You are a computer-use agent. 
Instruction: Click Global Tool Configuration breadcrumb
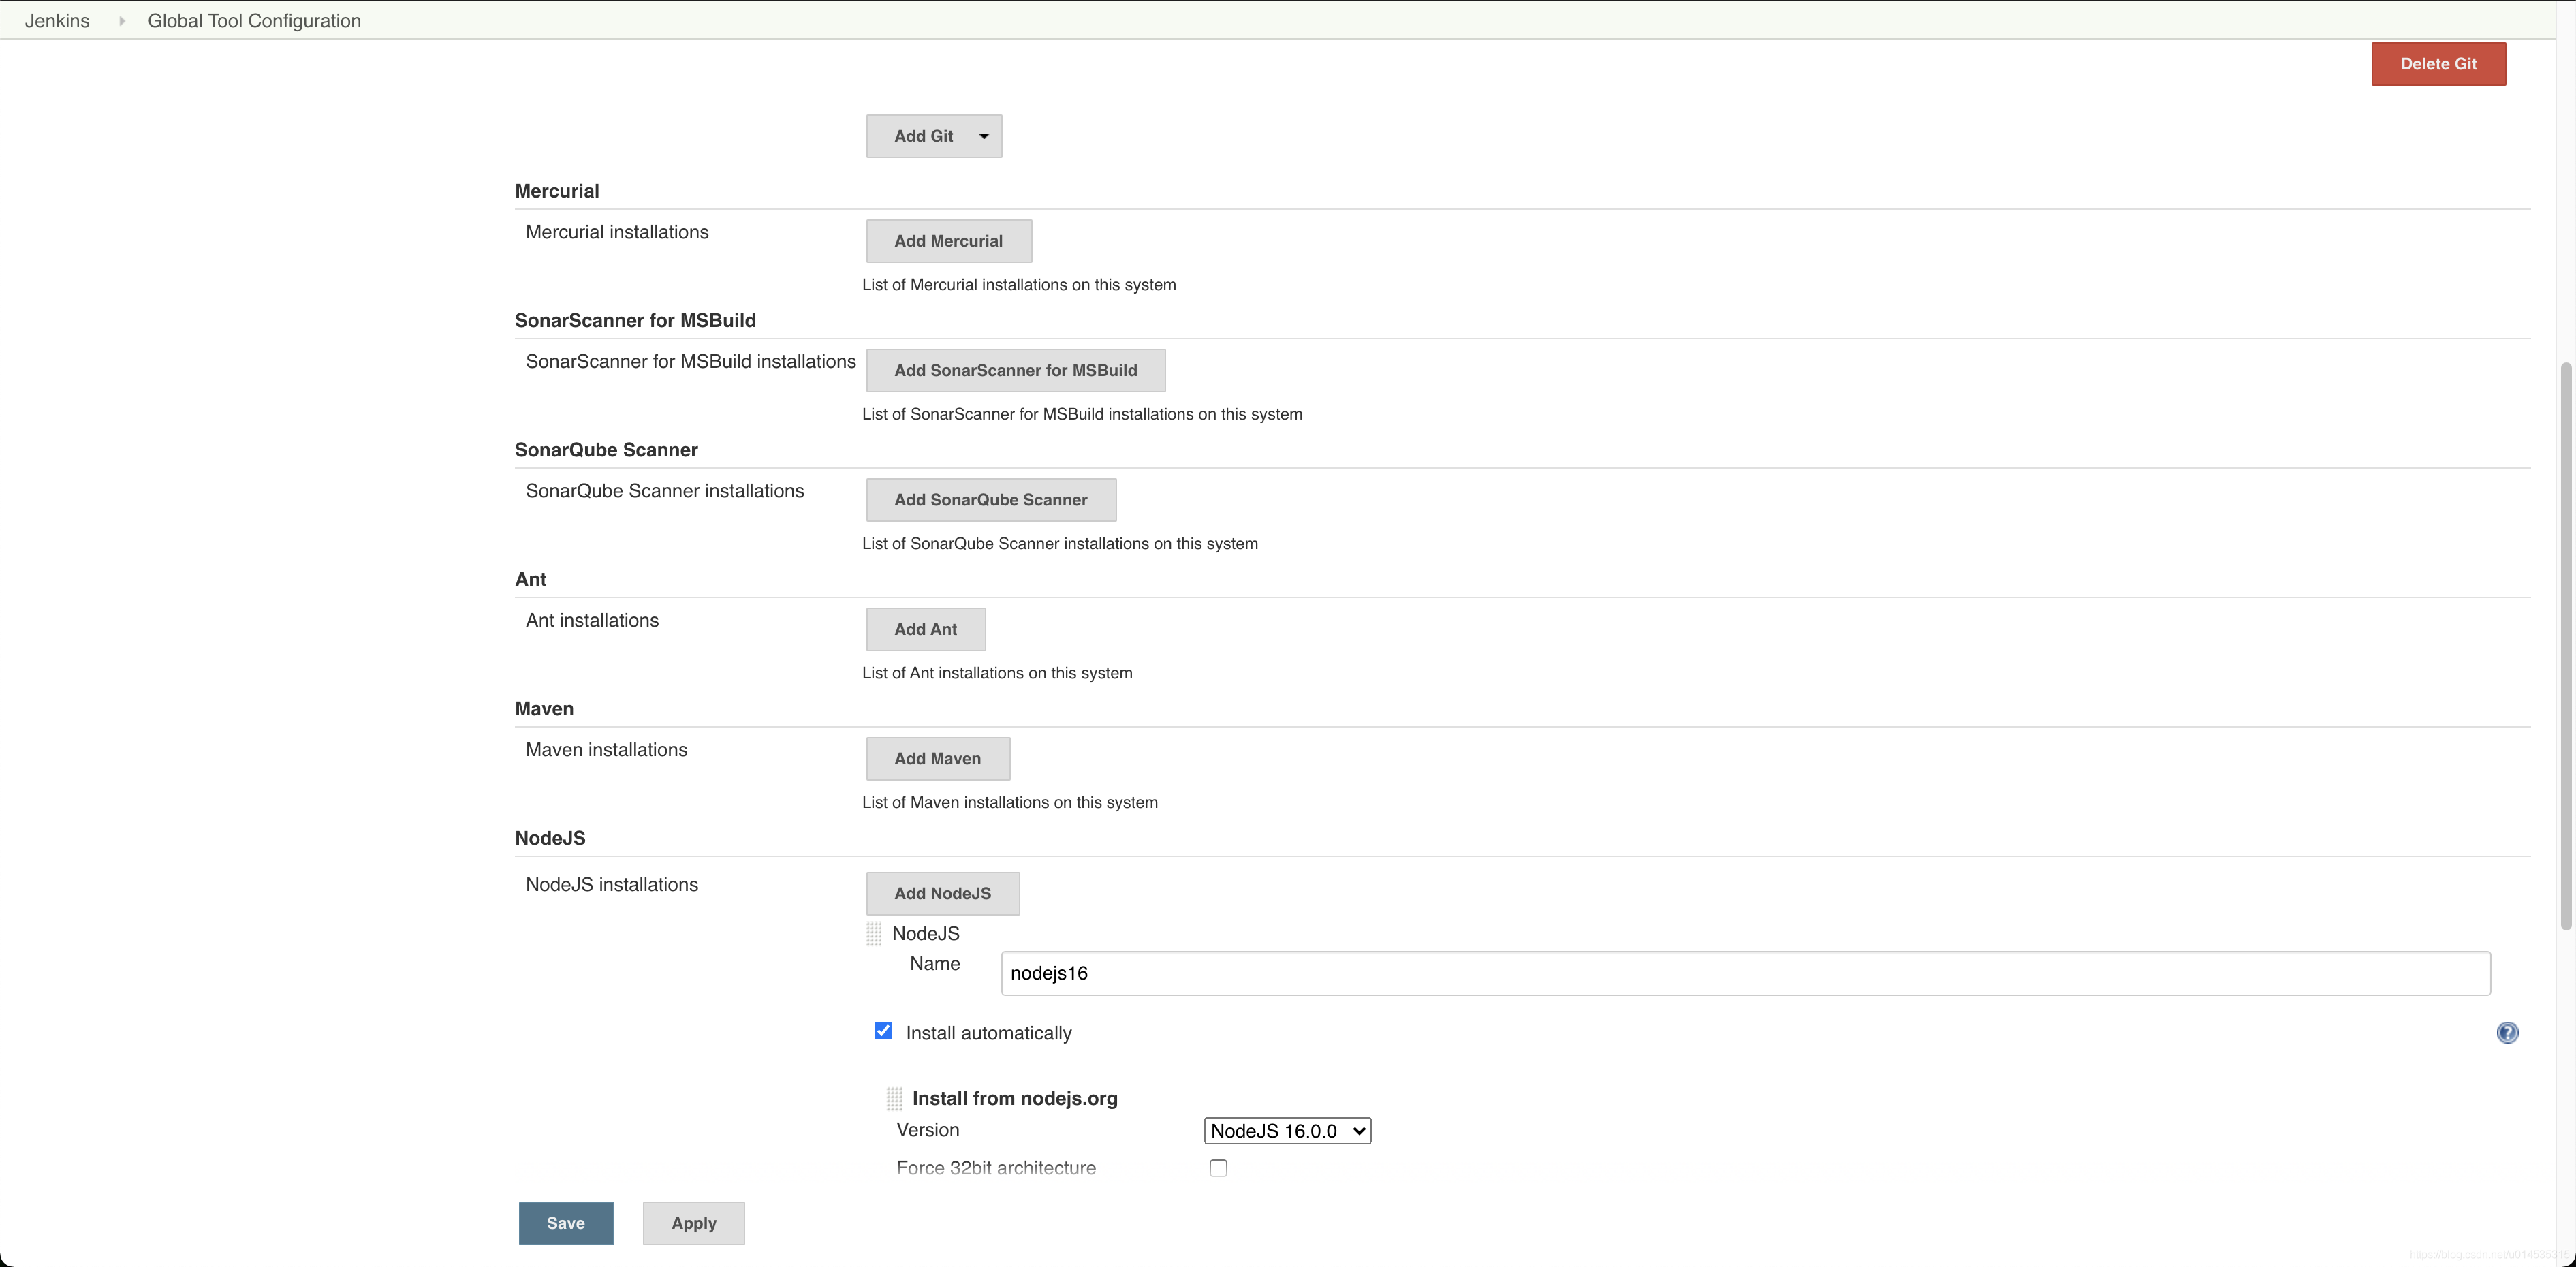(253, 20)
